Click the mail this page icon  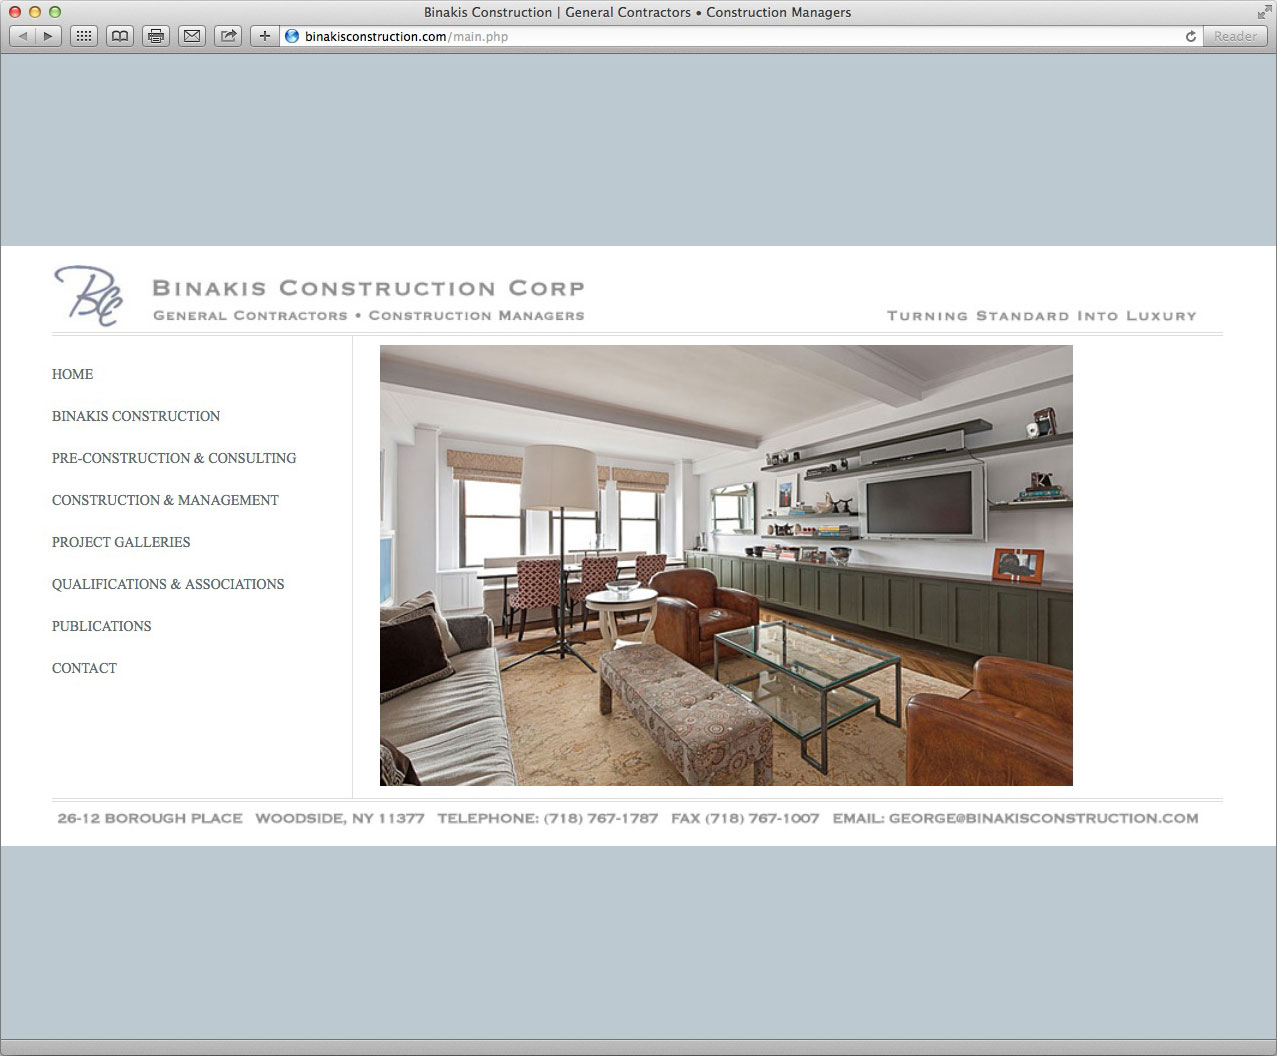coord(191,36)
